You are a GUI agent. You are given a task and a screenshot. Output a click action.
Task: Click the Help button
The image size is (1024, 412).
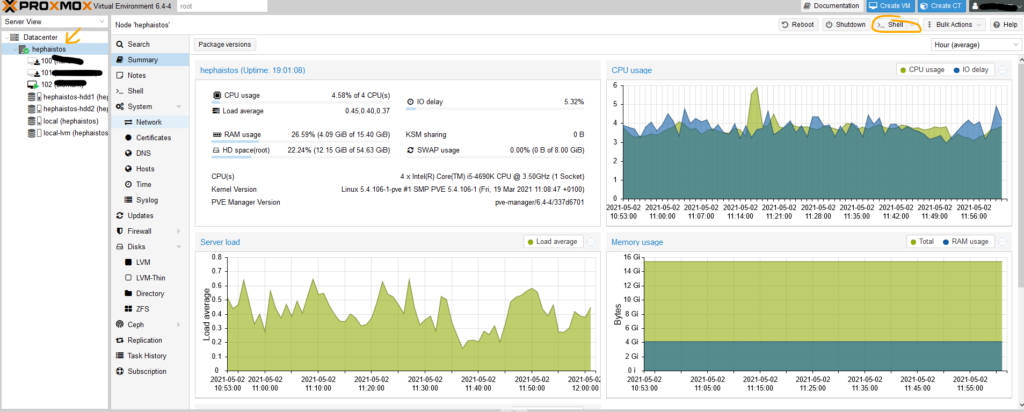[x=1005, y=25]
